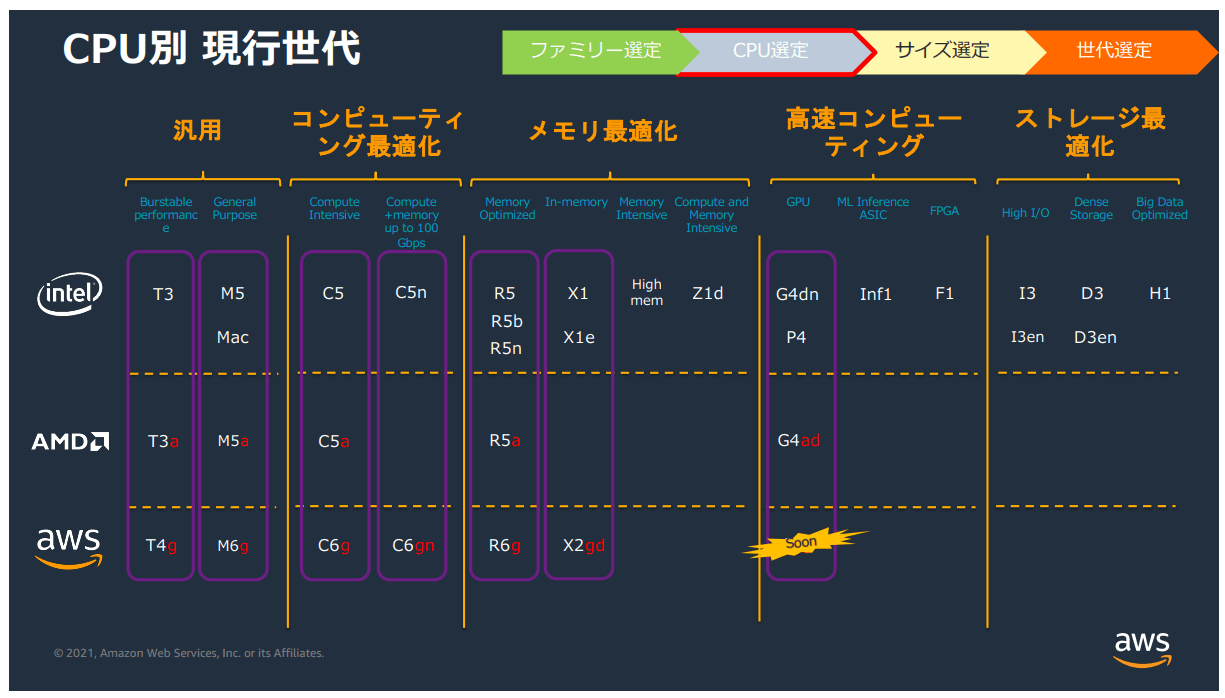The image size is (1225, 698).
Task: Click the M5 instance in Intel row
Action: tap(232, 293)
